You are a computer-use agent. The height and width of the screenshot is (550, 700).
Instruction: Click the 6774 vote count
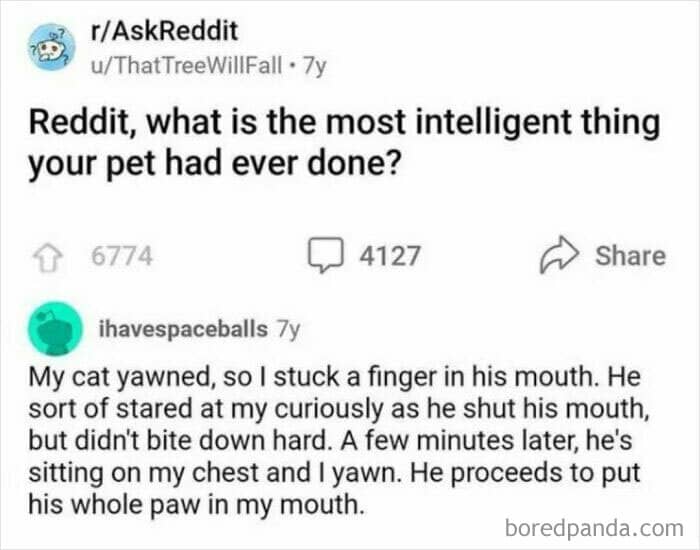[x=122, y=256]
